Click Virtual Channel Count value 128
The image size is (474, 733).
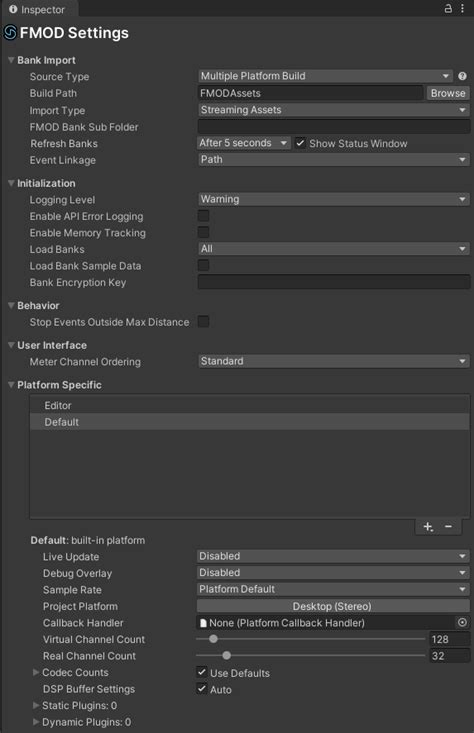[449, 639]
